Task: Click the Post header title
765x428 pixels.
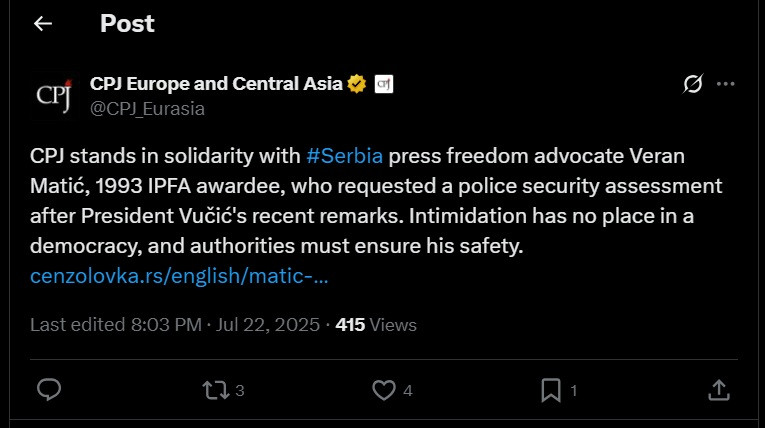Action: coord(127,23)
